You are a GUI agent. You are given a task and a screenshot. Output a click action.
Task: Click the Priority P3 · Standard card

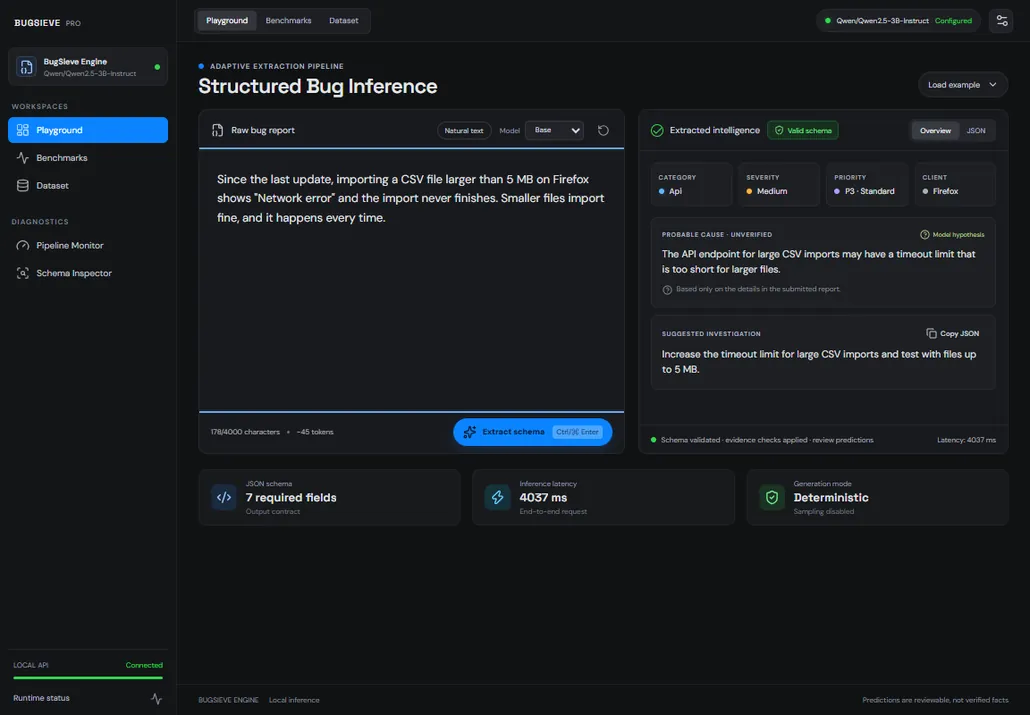point(867,184)
